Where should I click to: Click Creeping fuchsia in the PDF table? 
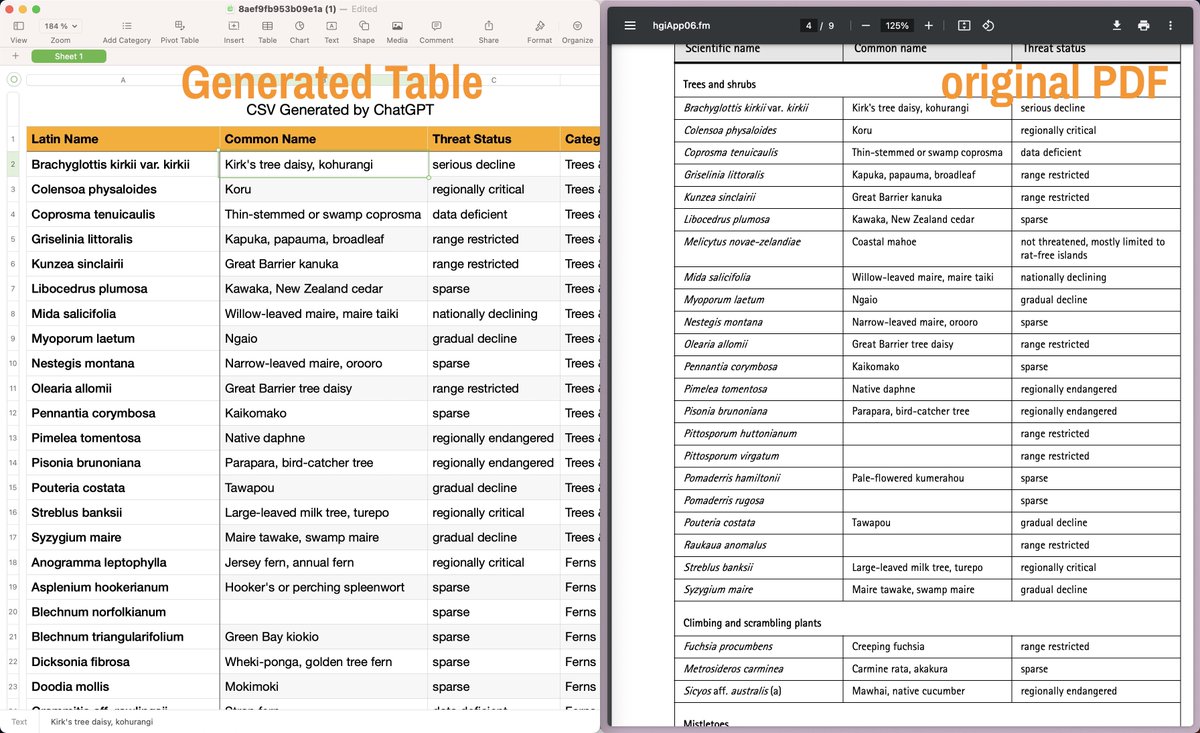point(888,647)
